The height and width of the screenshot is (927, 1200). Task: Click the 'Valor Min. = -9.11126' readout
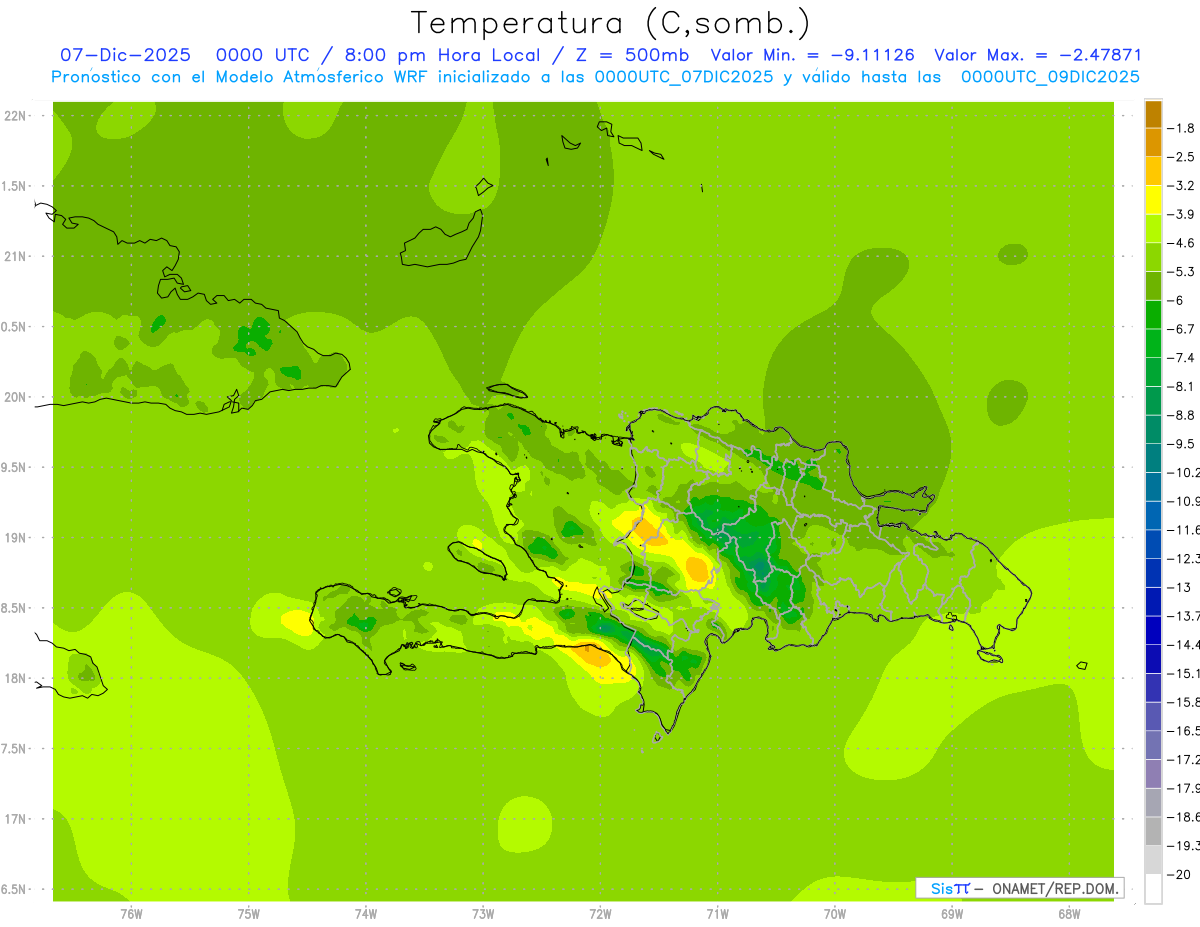tap(812, 55)
